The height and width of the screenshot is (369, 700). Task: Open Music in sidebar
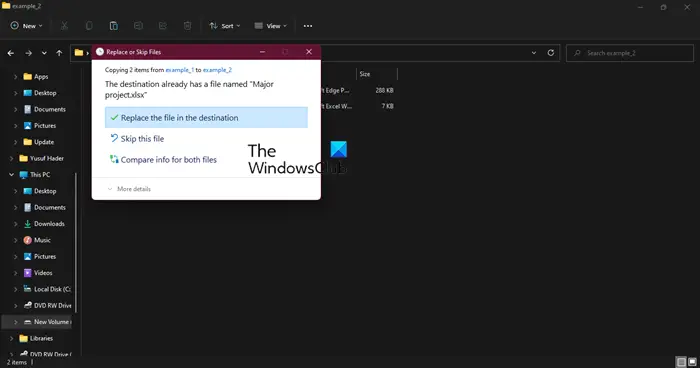click(x=42, y=240)
